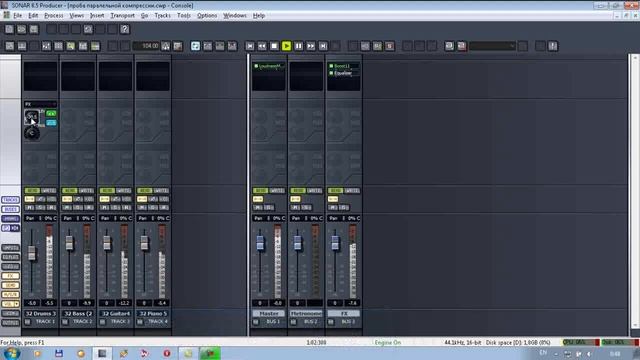Click the Engine On status text
Viewport: 640px width, 360px height.
click(x=388, y=342)
